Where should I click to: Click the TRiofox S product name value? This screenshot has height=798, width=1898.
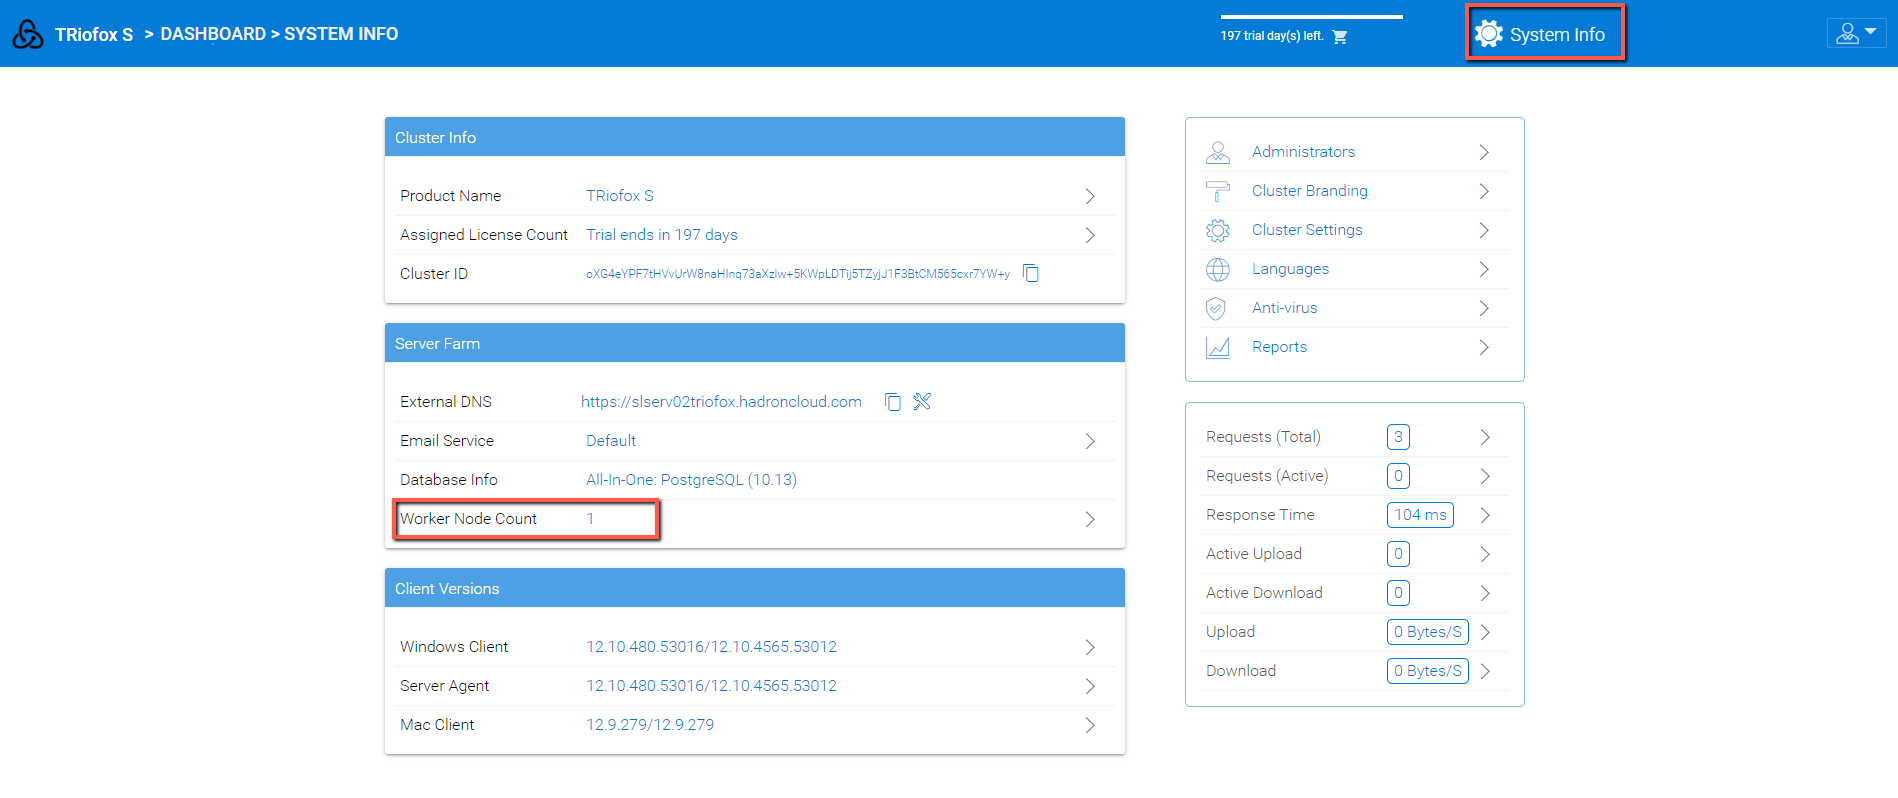click(x=619, y=196)
